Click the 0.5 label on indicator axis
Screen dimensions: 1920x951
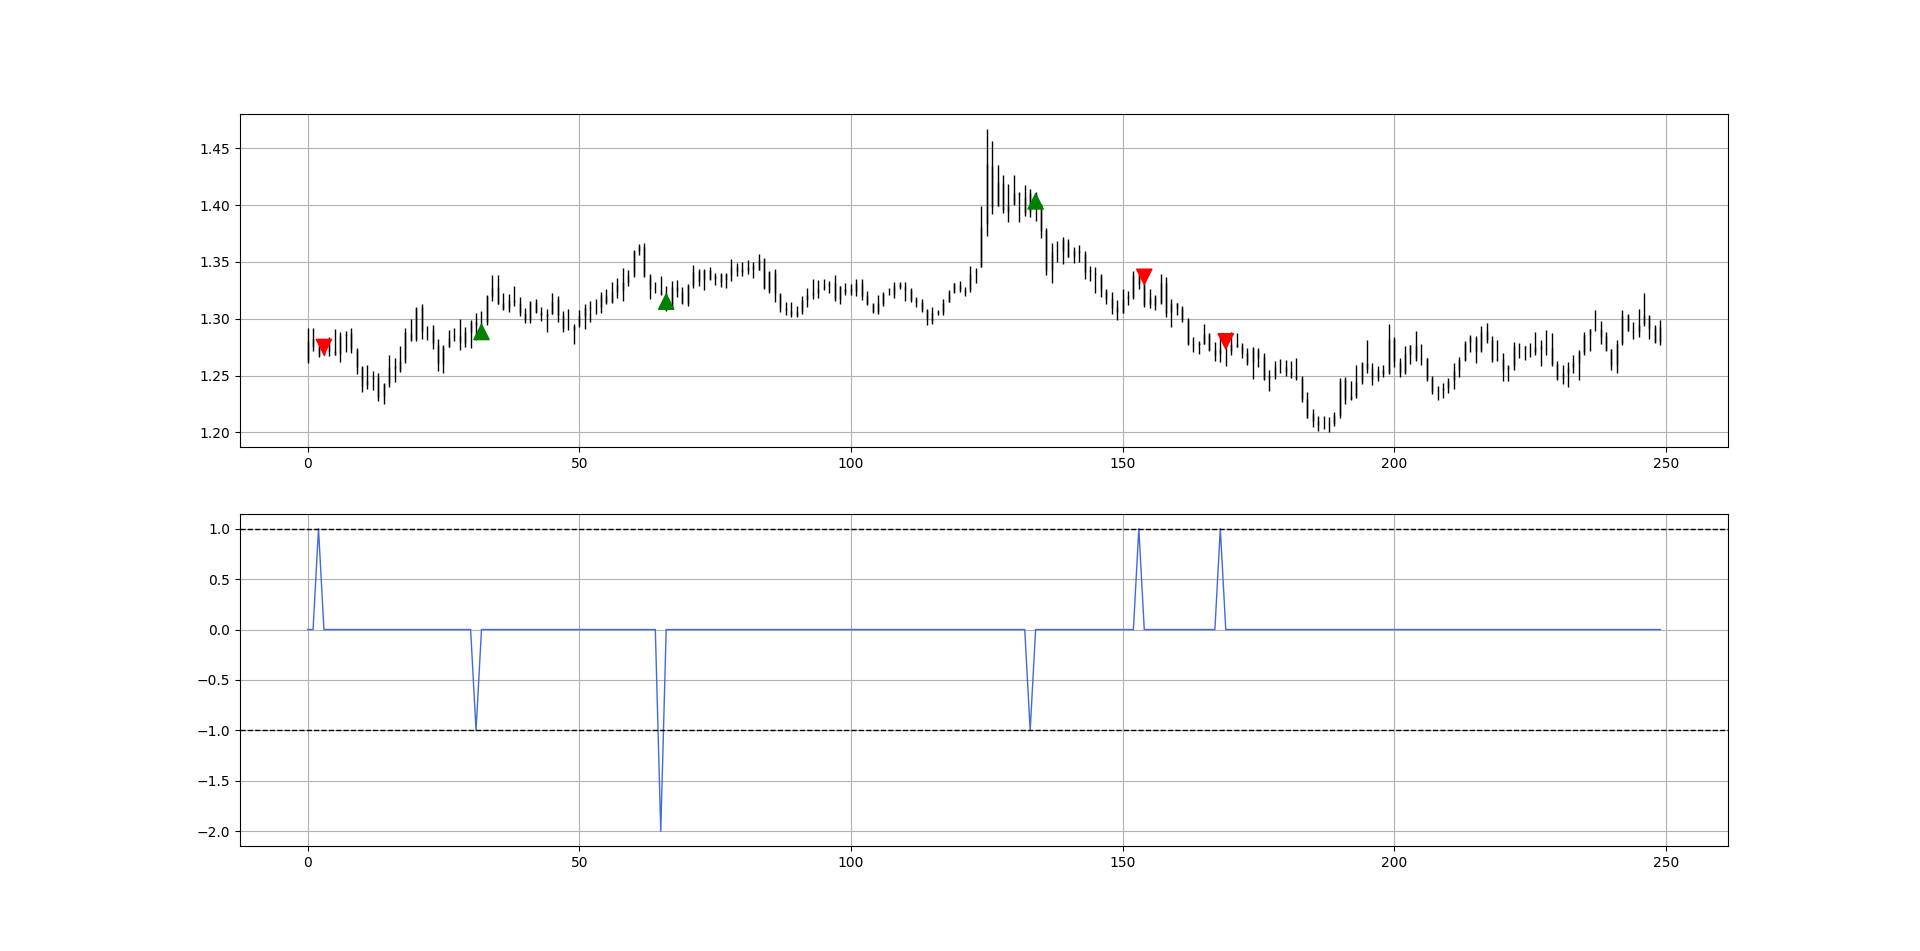coord(219,580)
